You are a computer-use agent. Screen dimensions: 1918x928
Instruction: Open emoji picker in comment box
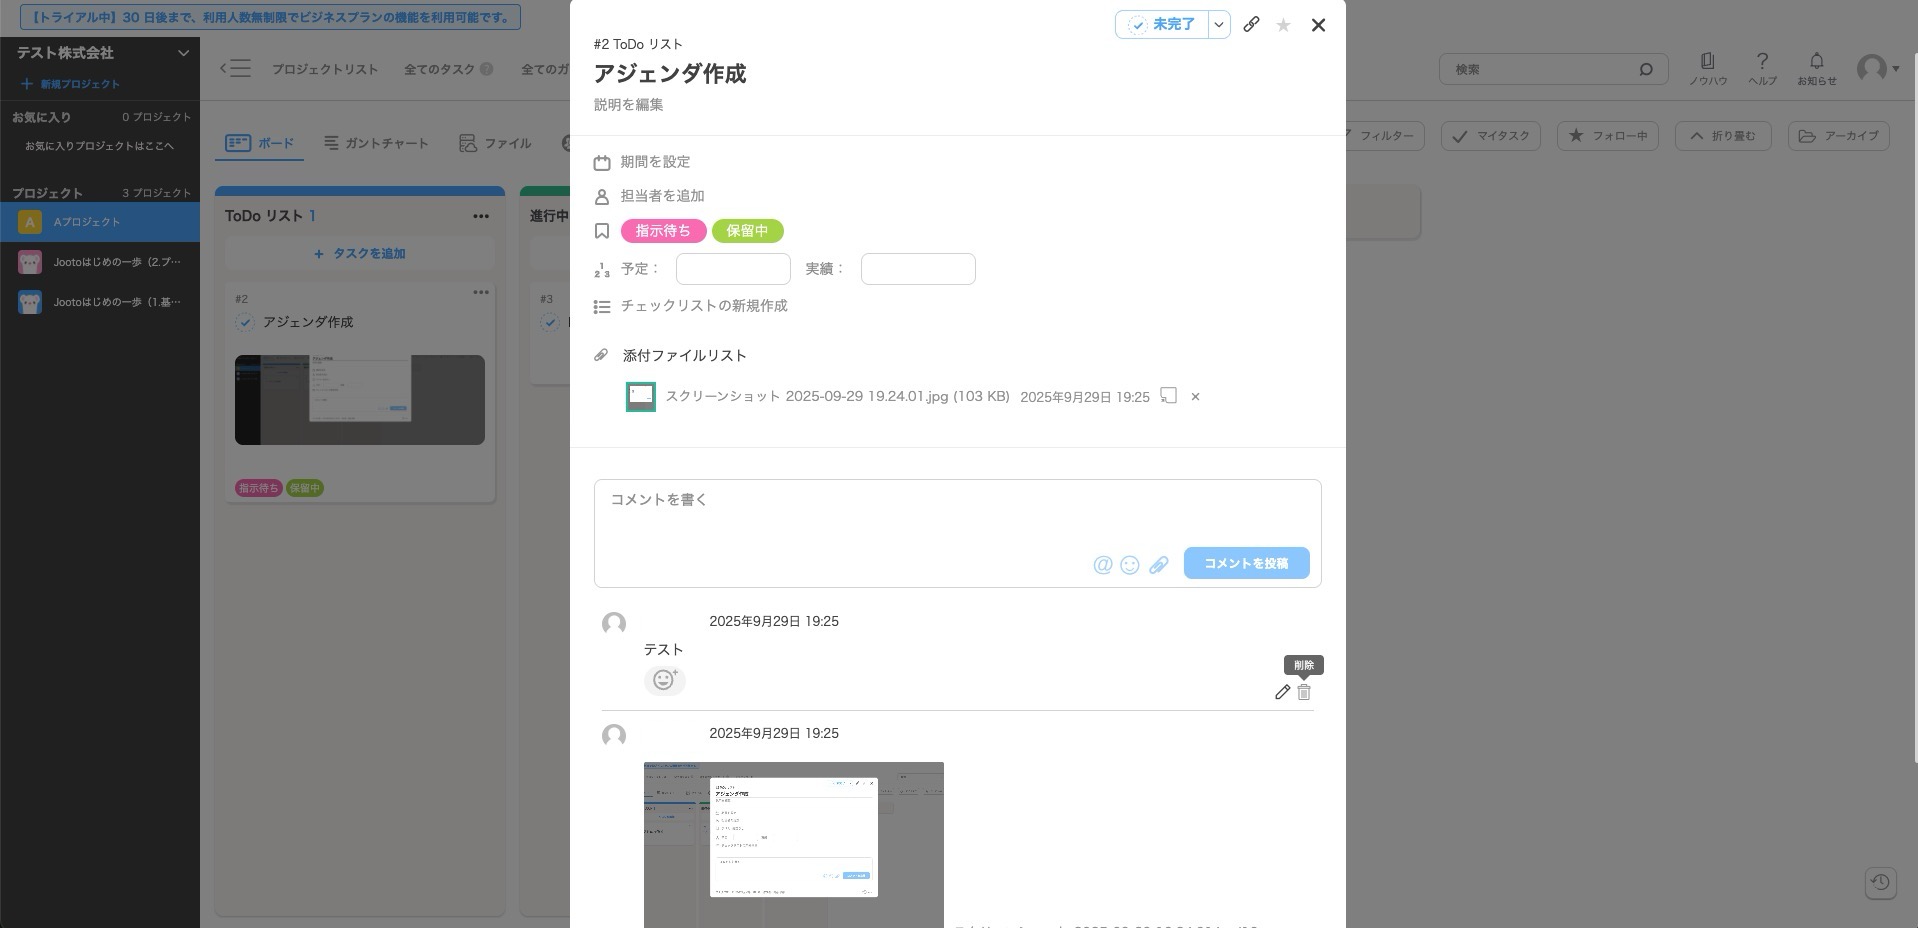click(x=1130, y=565)
